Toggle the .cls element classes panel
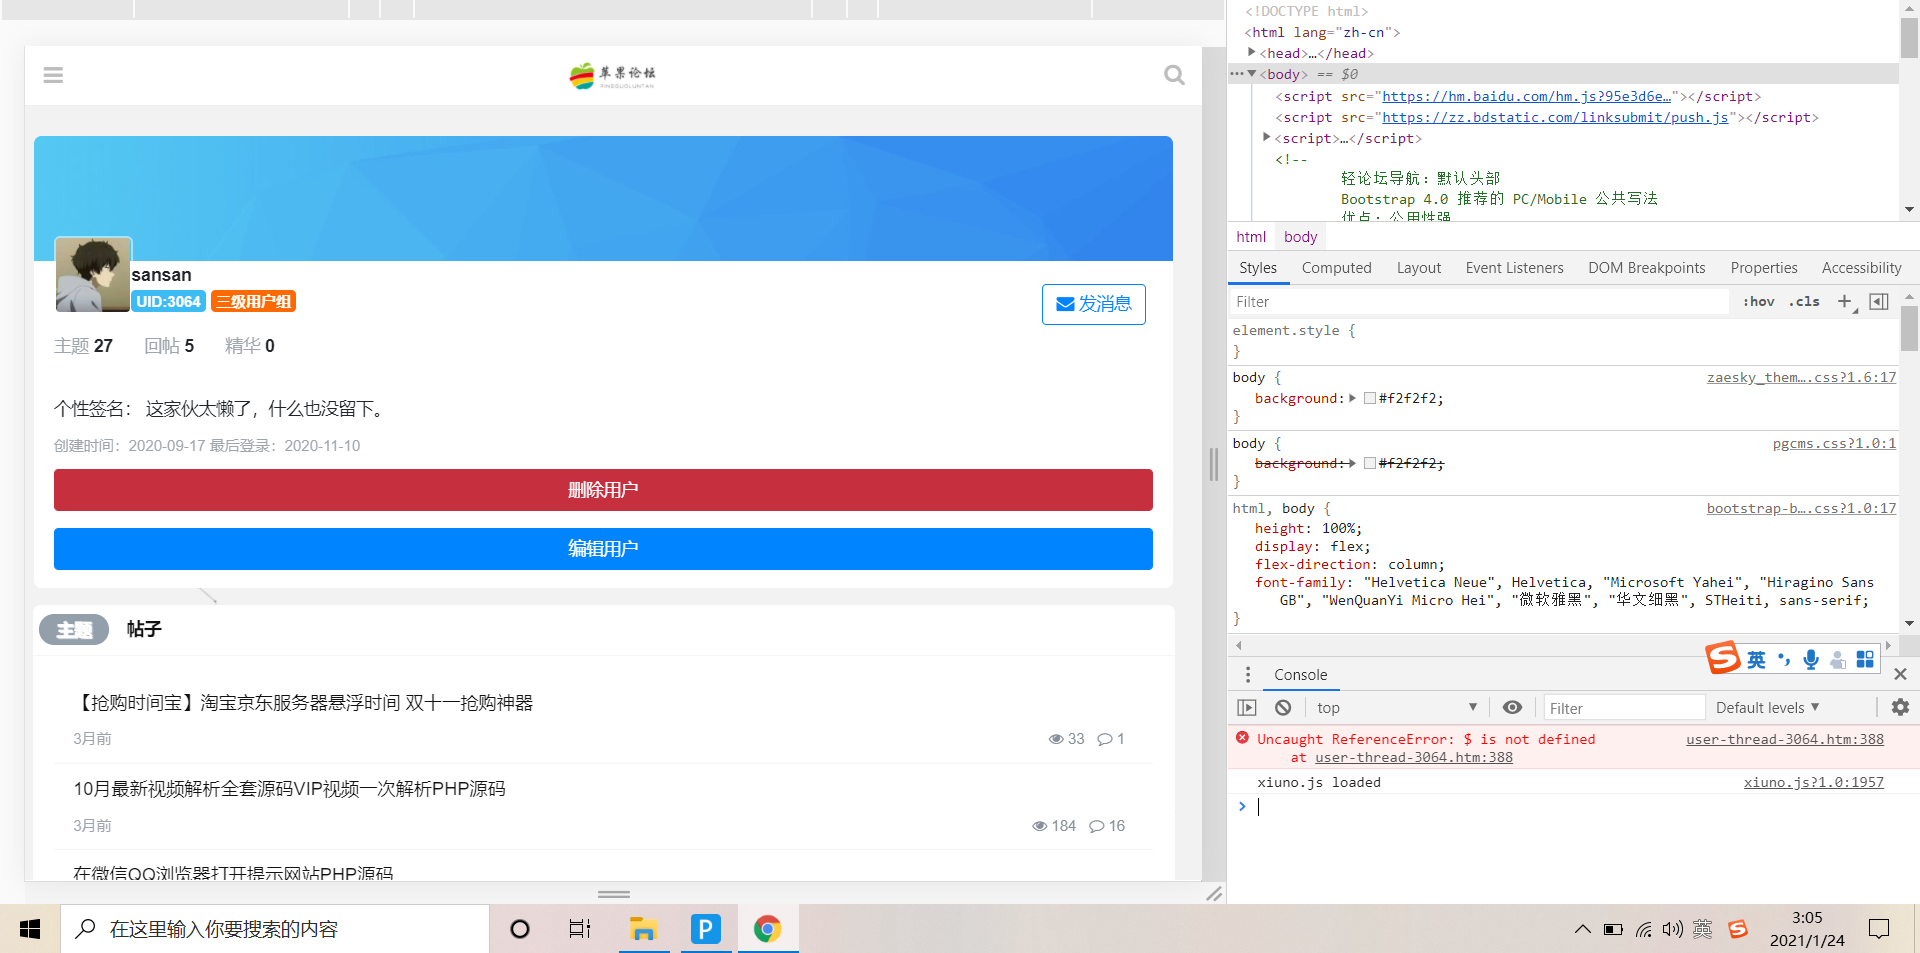 (x=1804, y=302)
